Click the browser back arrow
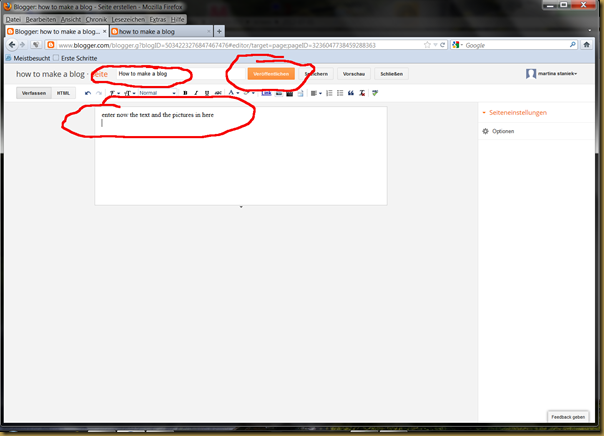 pyautogui.click(x=12, y=45)
